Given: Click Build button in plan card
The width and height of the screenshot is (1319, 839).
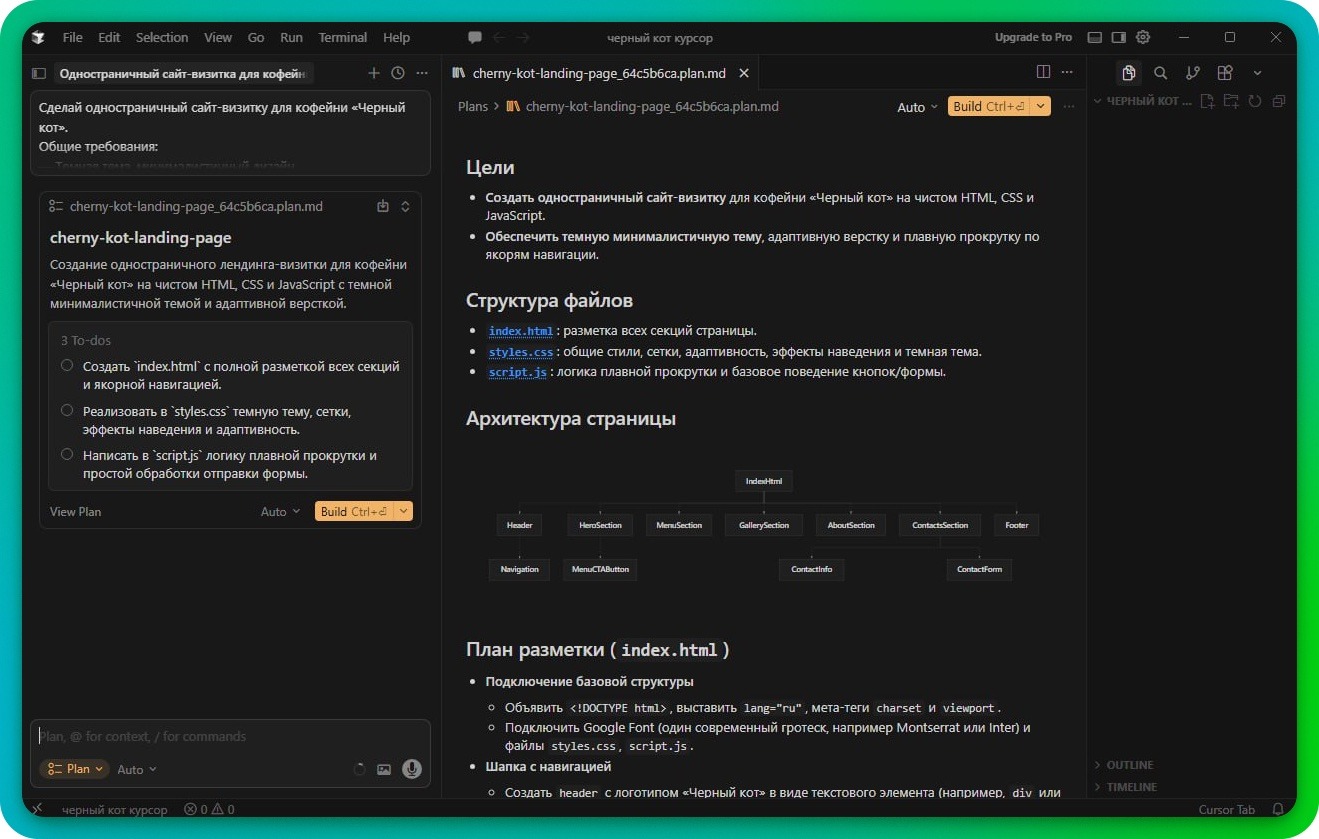Looking at the screenshot, I should (x=354, y=511).
